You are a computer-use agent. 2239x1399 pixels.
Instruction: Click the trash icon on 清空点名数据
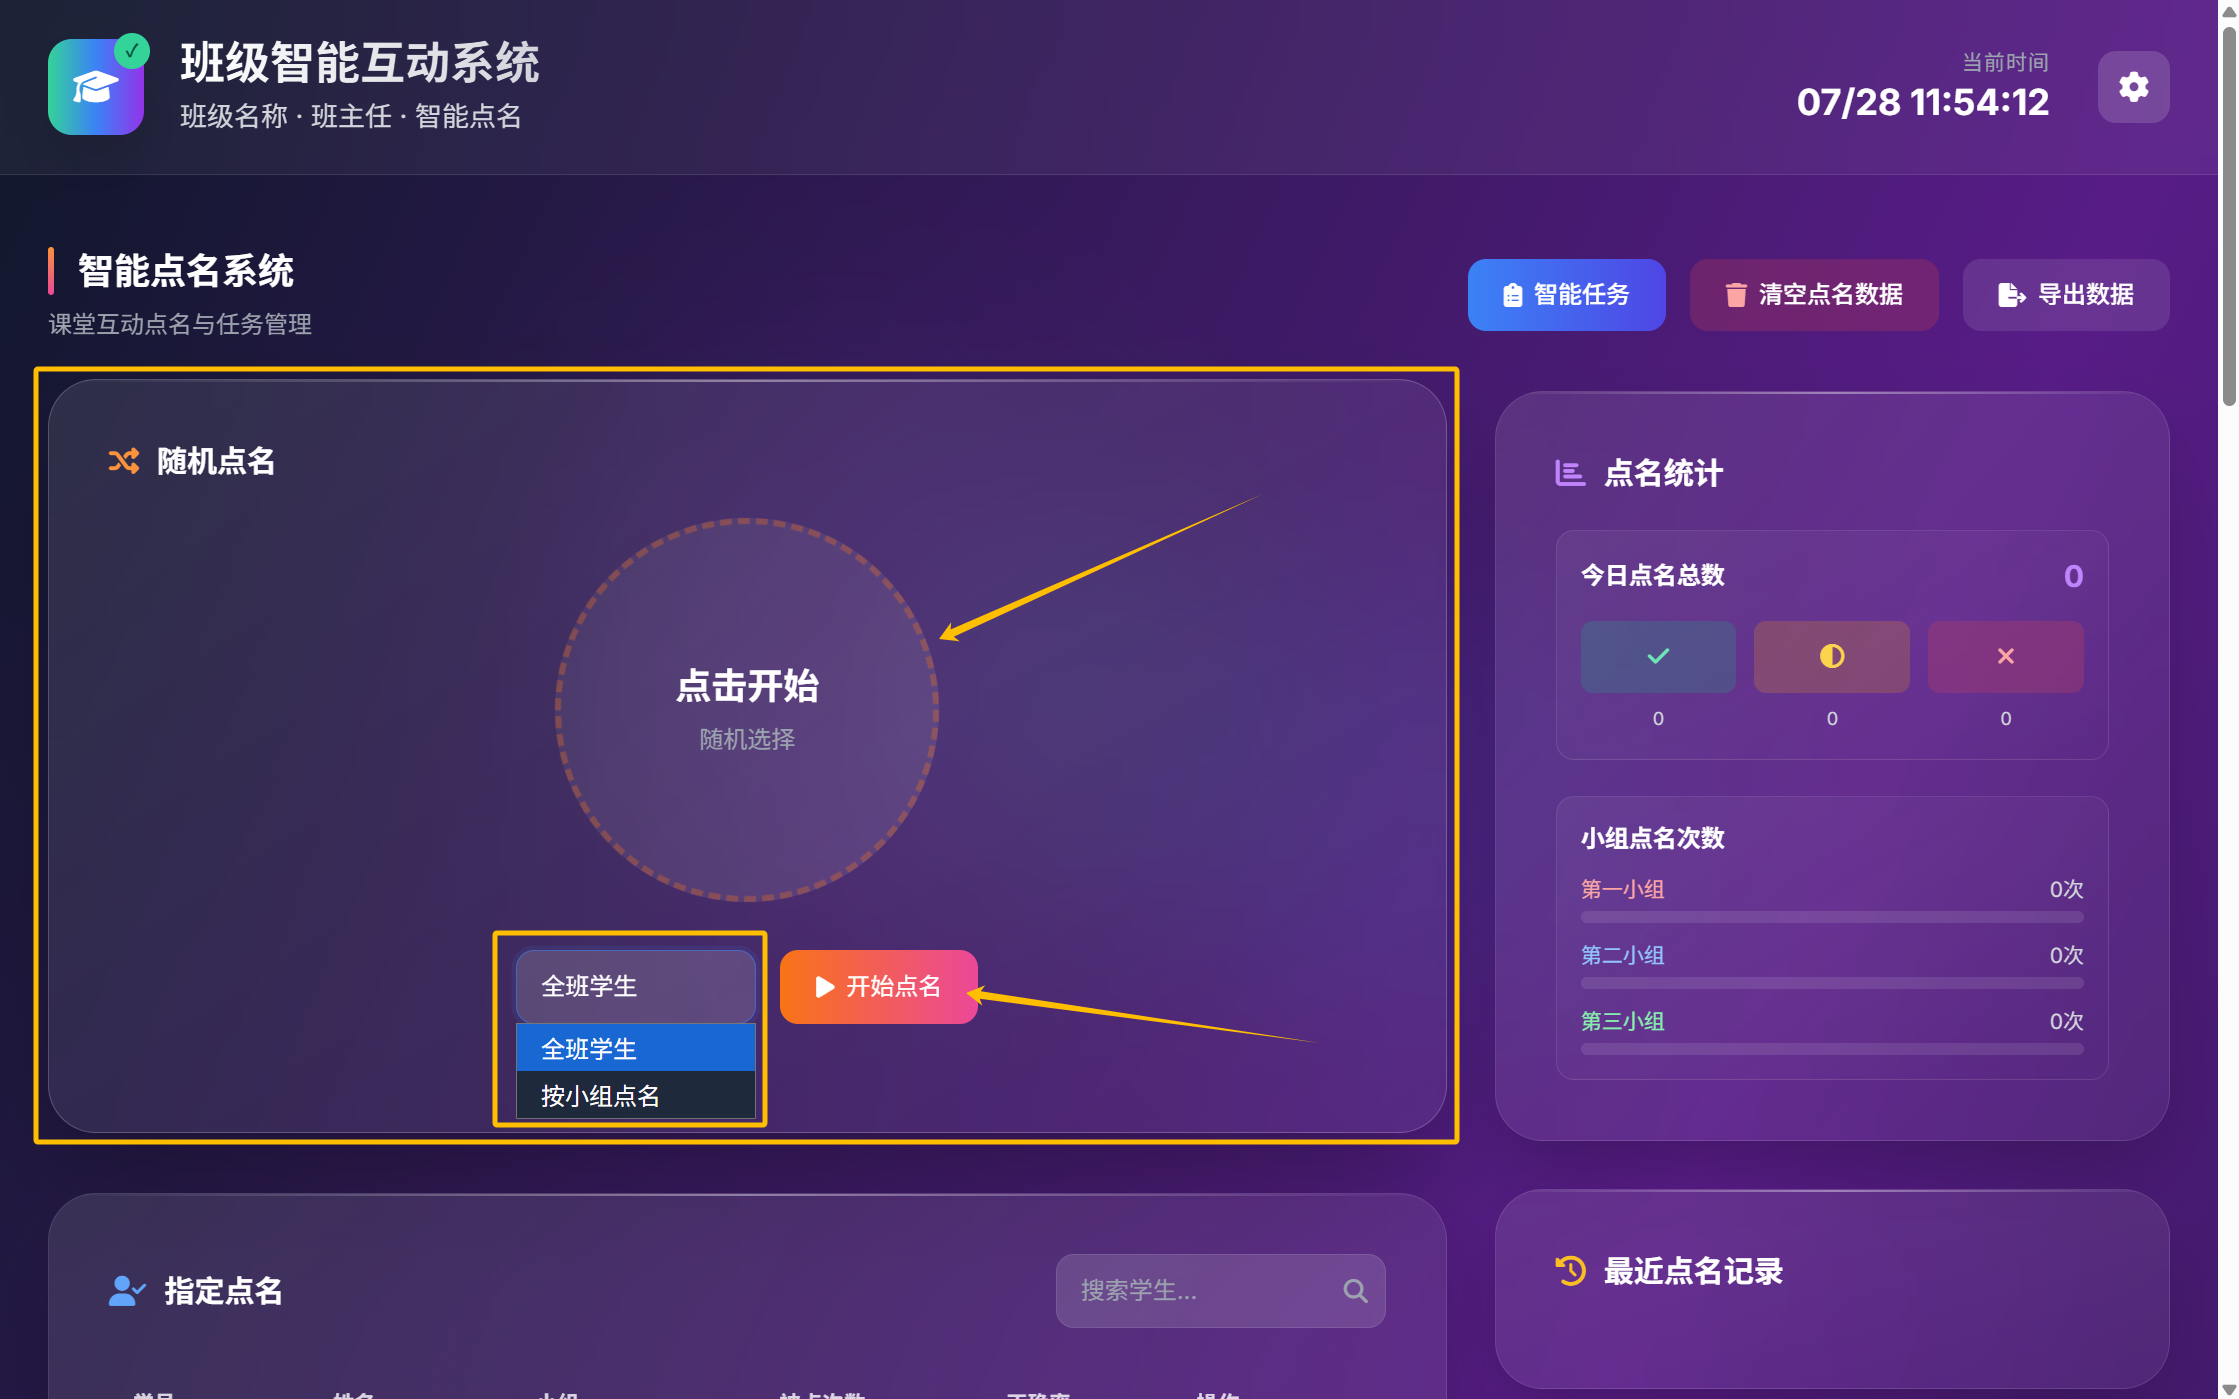pos(1736,295)
